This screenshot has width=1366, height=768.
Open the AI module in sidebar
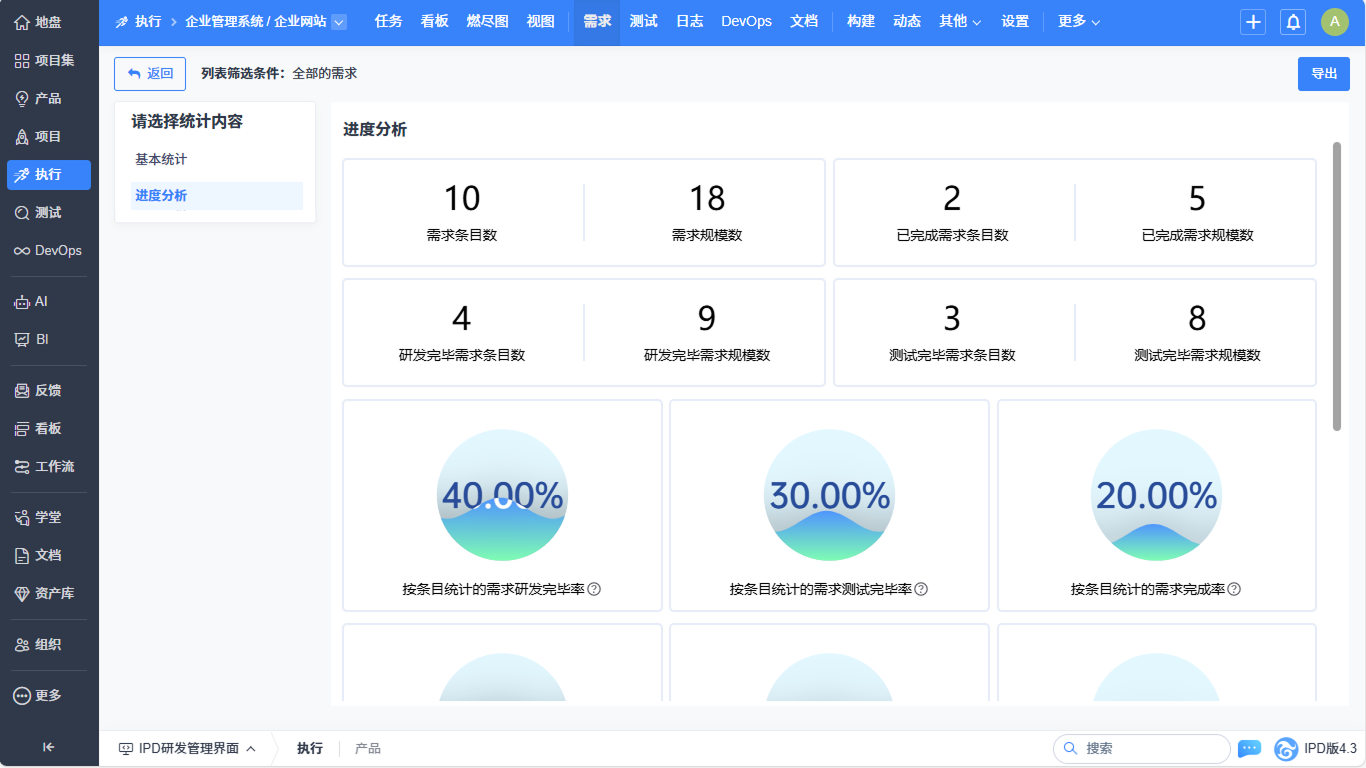point(41,301)
